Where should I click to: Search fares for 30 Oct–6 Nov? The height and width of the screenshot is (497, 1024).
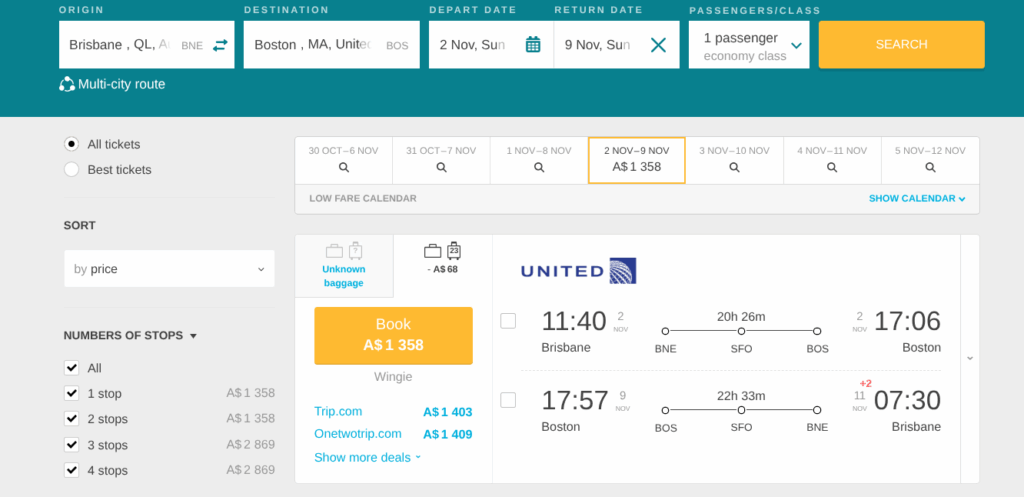point(343,160)
